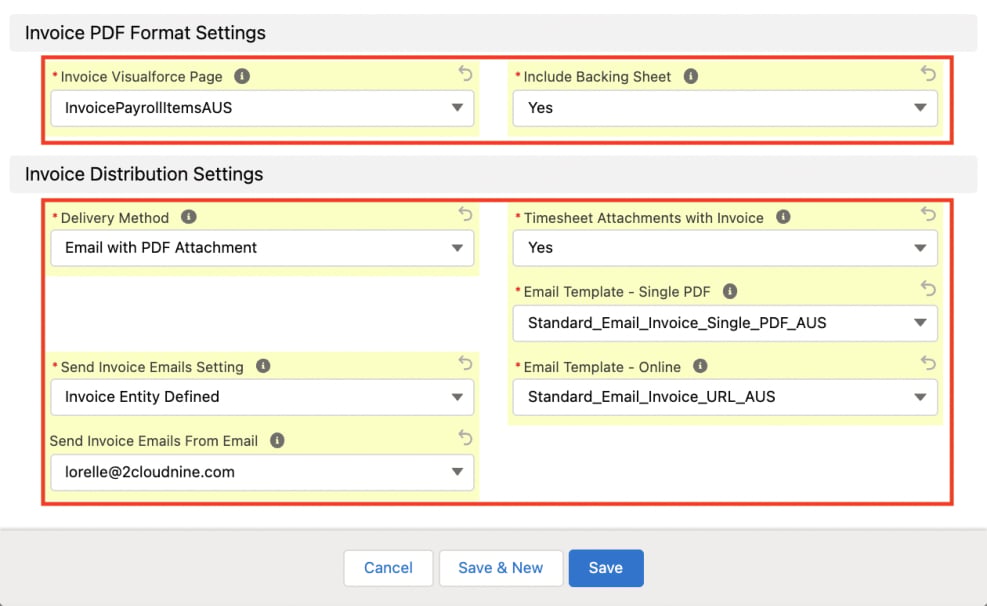Viewport: 987px width, 606px height.
Task: Show info for Timesheet Attachments with Invoice
Action: [783, 217]
